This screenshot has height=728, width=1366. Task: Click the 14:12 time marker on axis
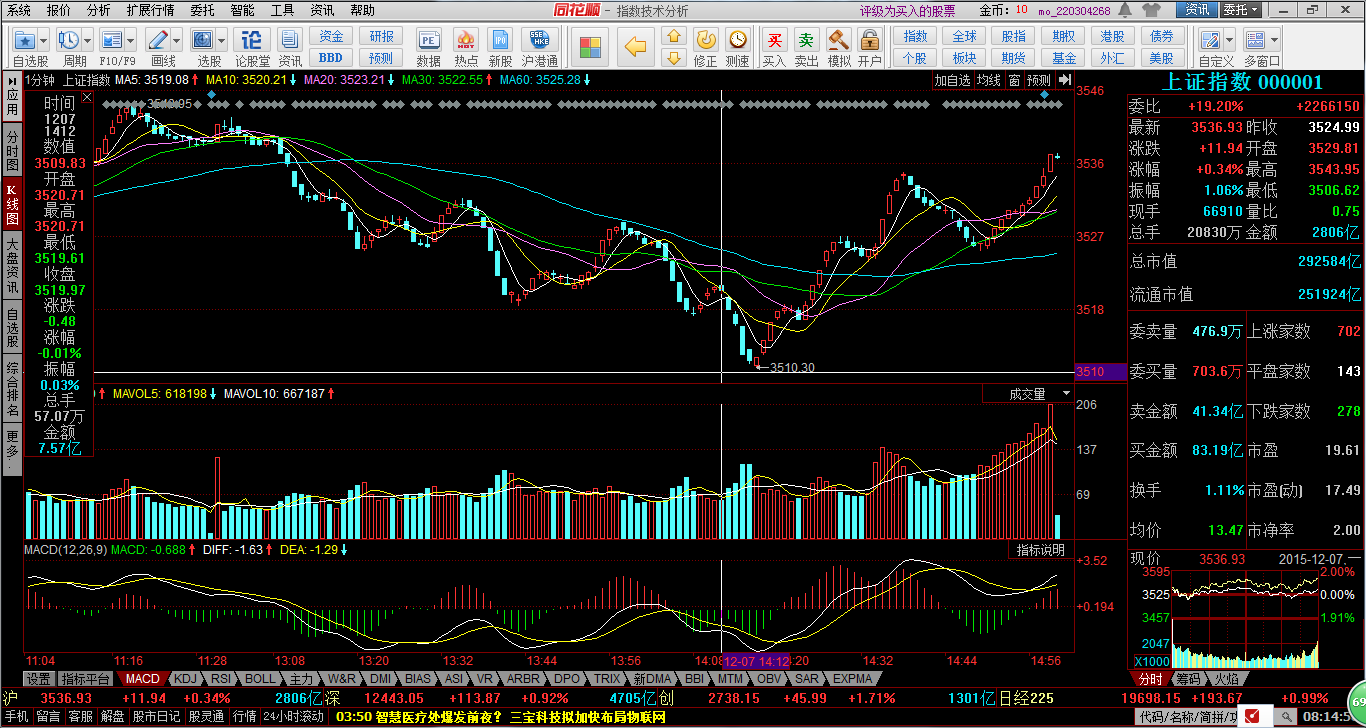pos(757,661)
